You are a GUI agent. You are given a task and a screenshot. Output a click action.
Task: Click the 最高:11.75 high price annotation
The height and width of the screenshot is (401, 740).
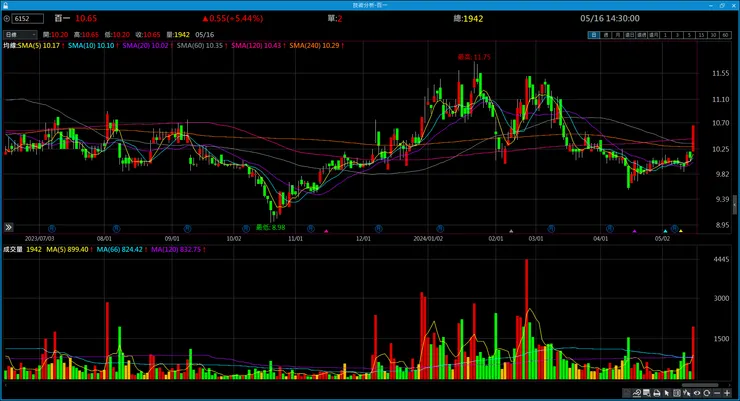tap(474, 57)
